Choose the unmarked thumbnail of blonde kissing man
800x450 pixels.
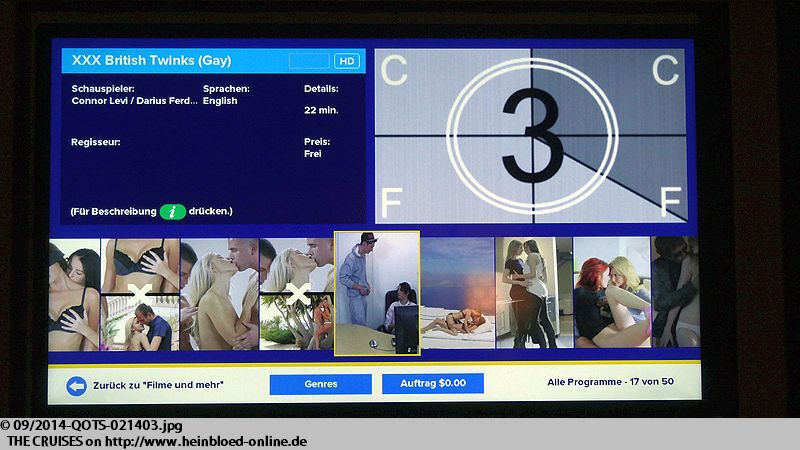[x=219, y=294]
